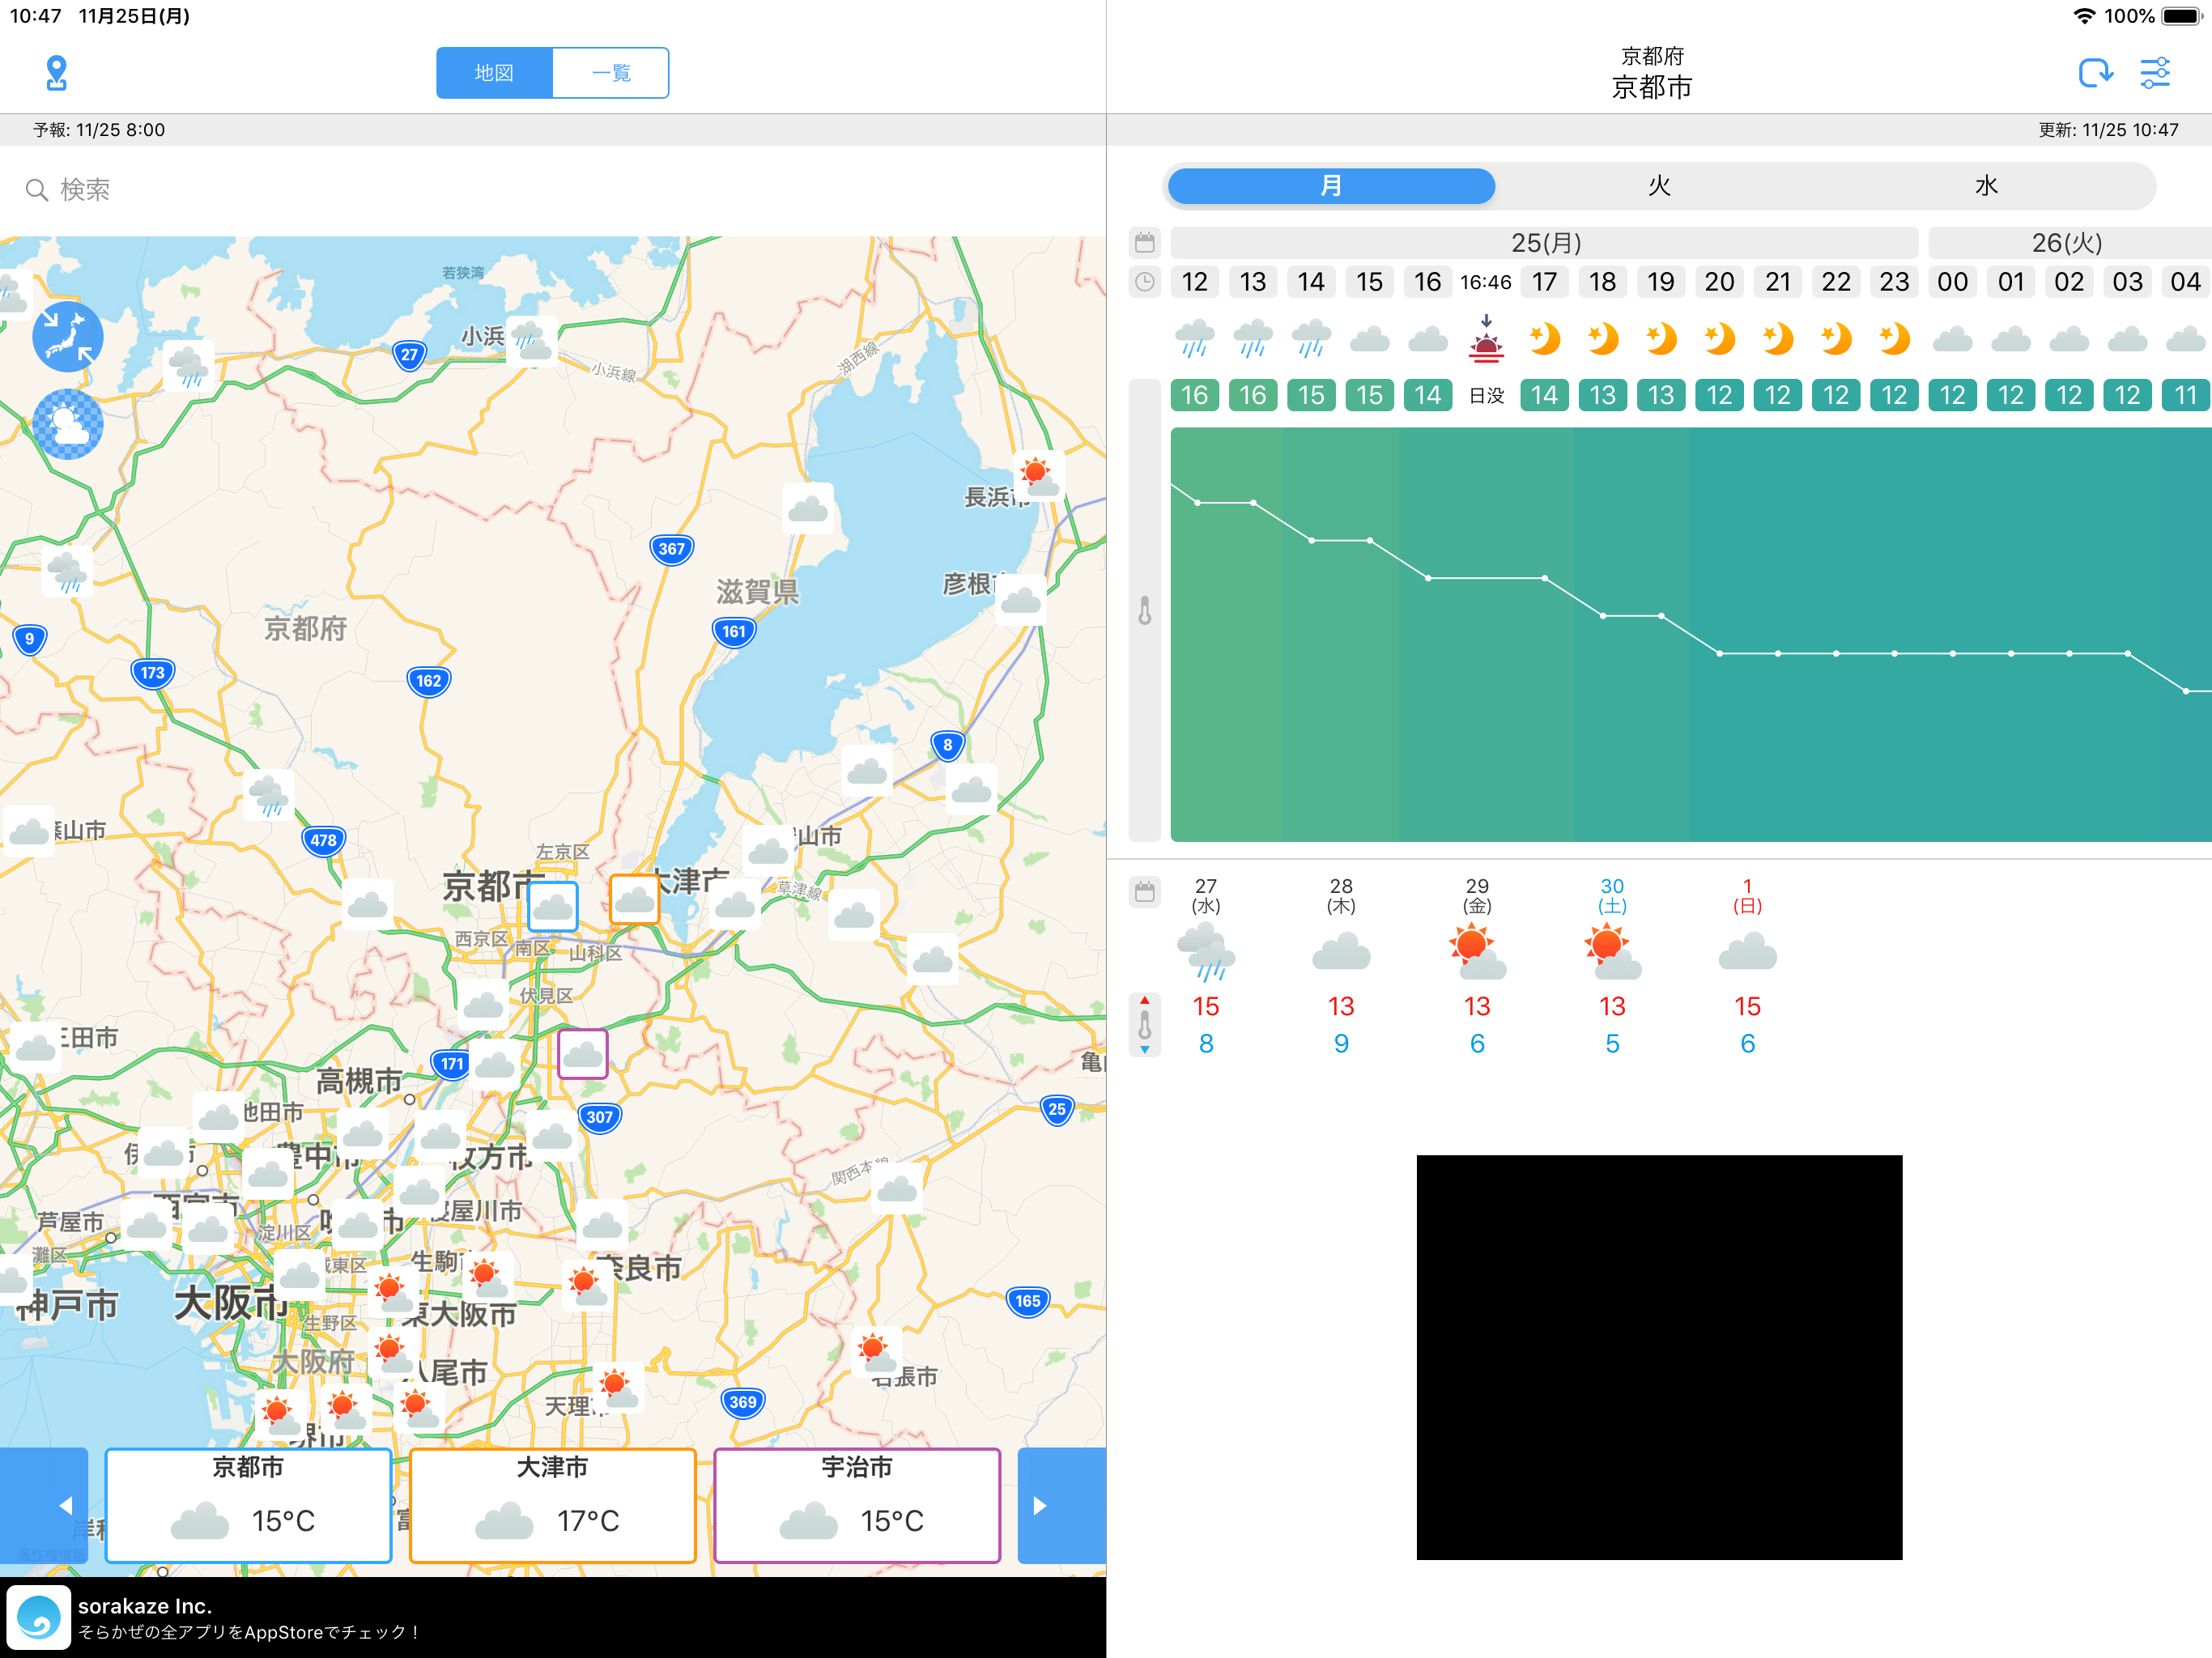Tap the current location pin icon
This screenshot has width=2212, height=1658.
coord(57,73)
